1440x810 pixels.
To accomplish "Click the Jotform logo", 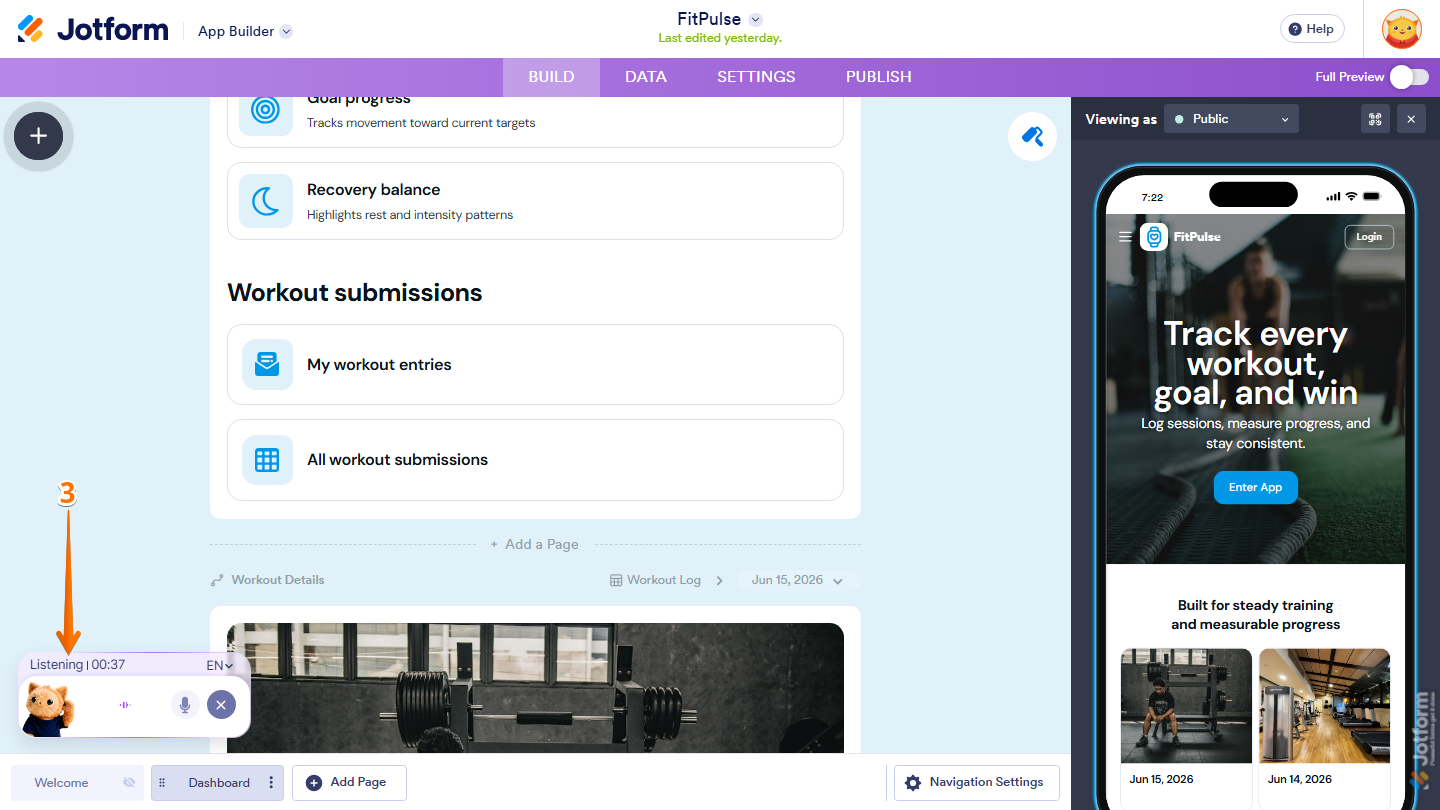I will coord(93,29).
